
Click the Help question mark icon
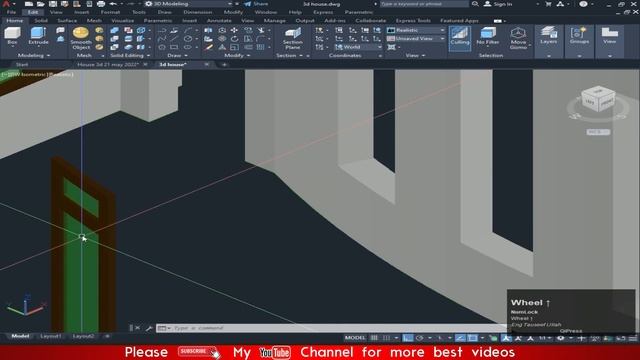[583, 4]
